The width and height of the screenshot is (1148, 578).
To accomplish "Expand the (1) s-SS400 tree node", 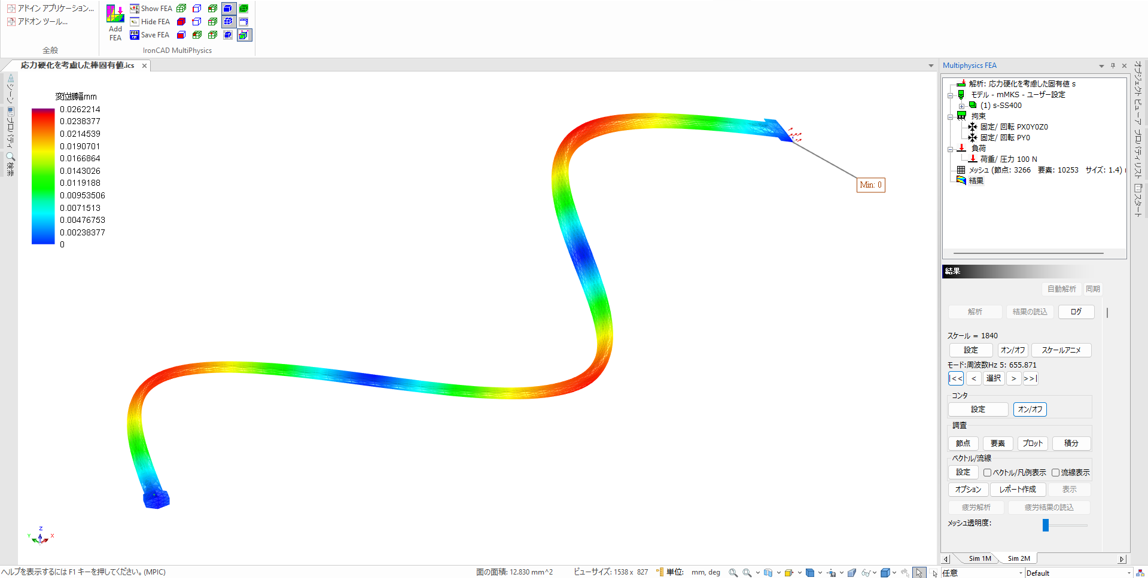I will [962, 105].
